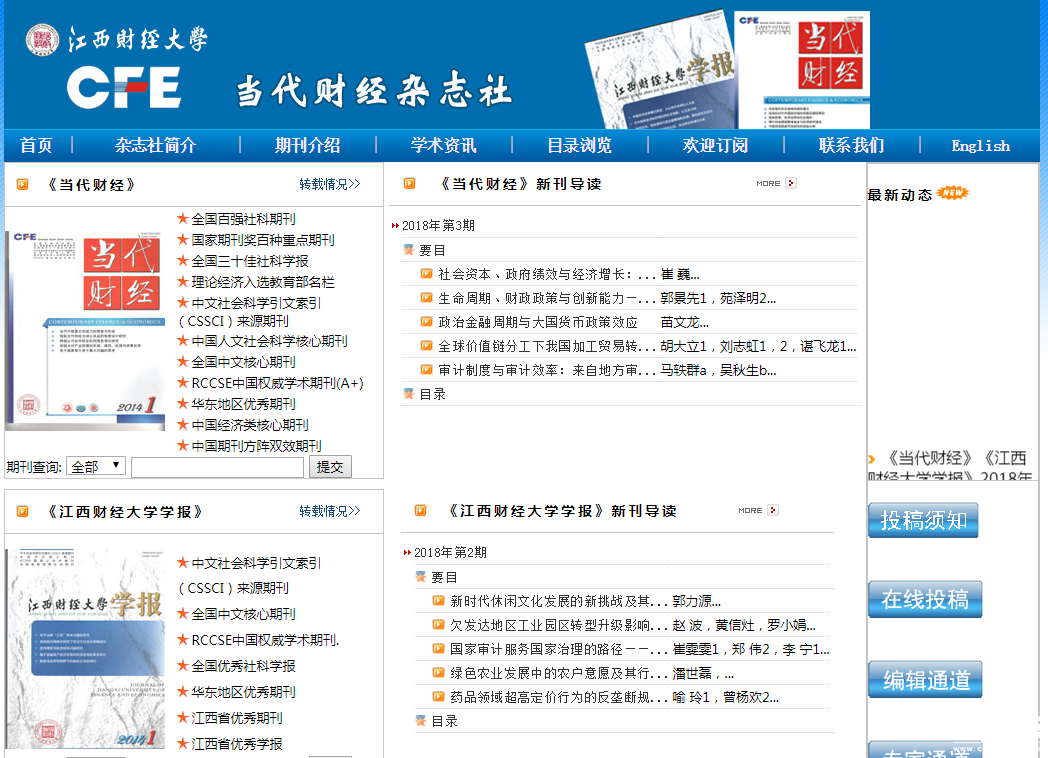
Task: Click the 要目 icon under 2018年第2期
Action: click(420, 577)
